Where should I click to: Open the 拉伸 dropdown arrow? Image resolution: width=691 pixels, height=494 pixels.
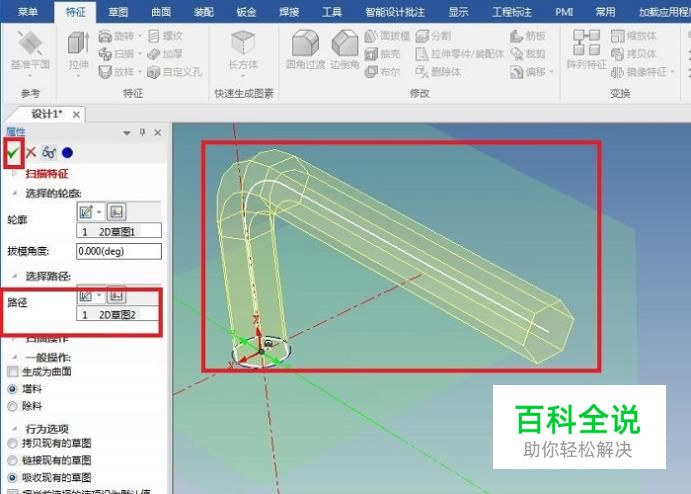click(79, 75)
